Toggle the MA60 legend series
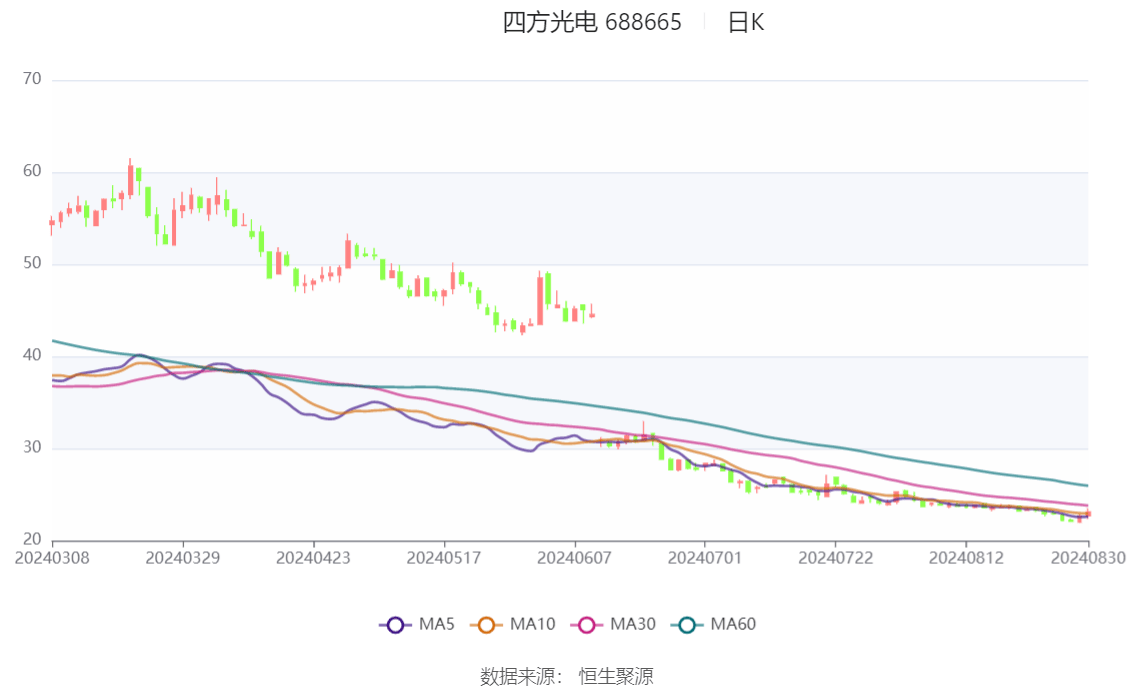 (x=714, y=624)
